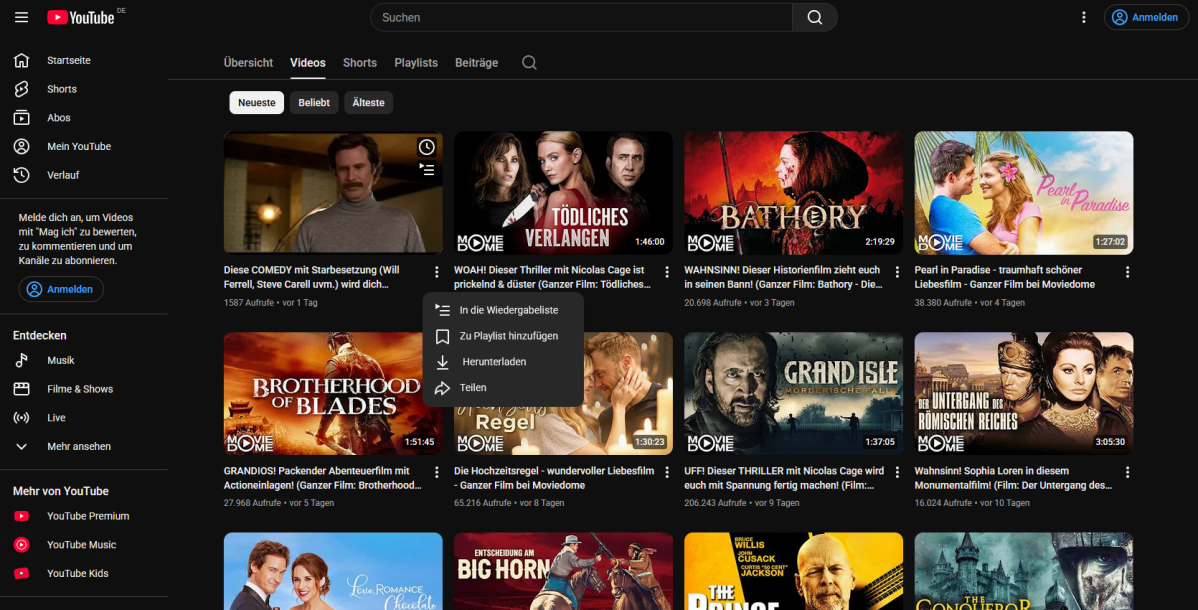Click the YouTube Premium icon
Image resolution: width=1198 pixels, height=610 pixels.
[21, 516]
